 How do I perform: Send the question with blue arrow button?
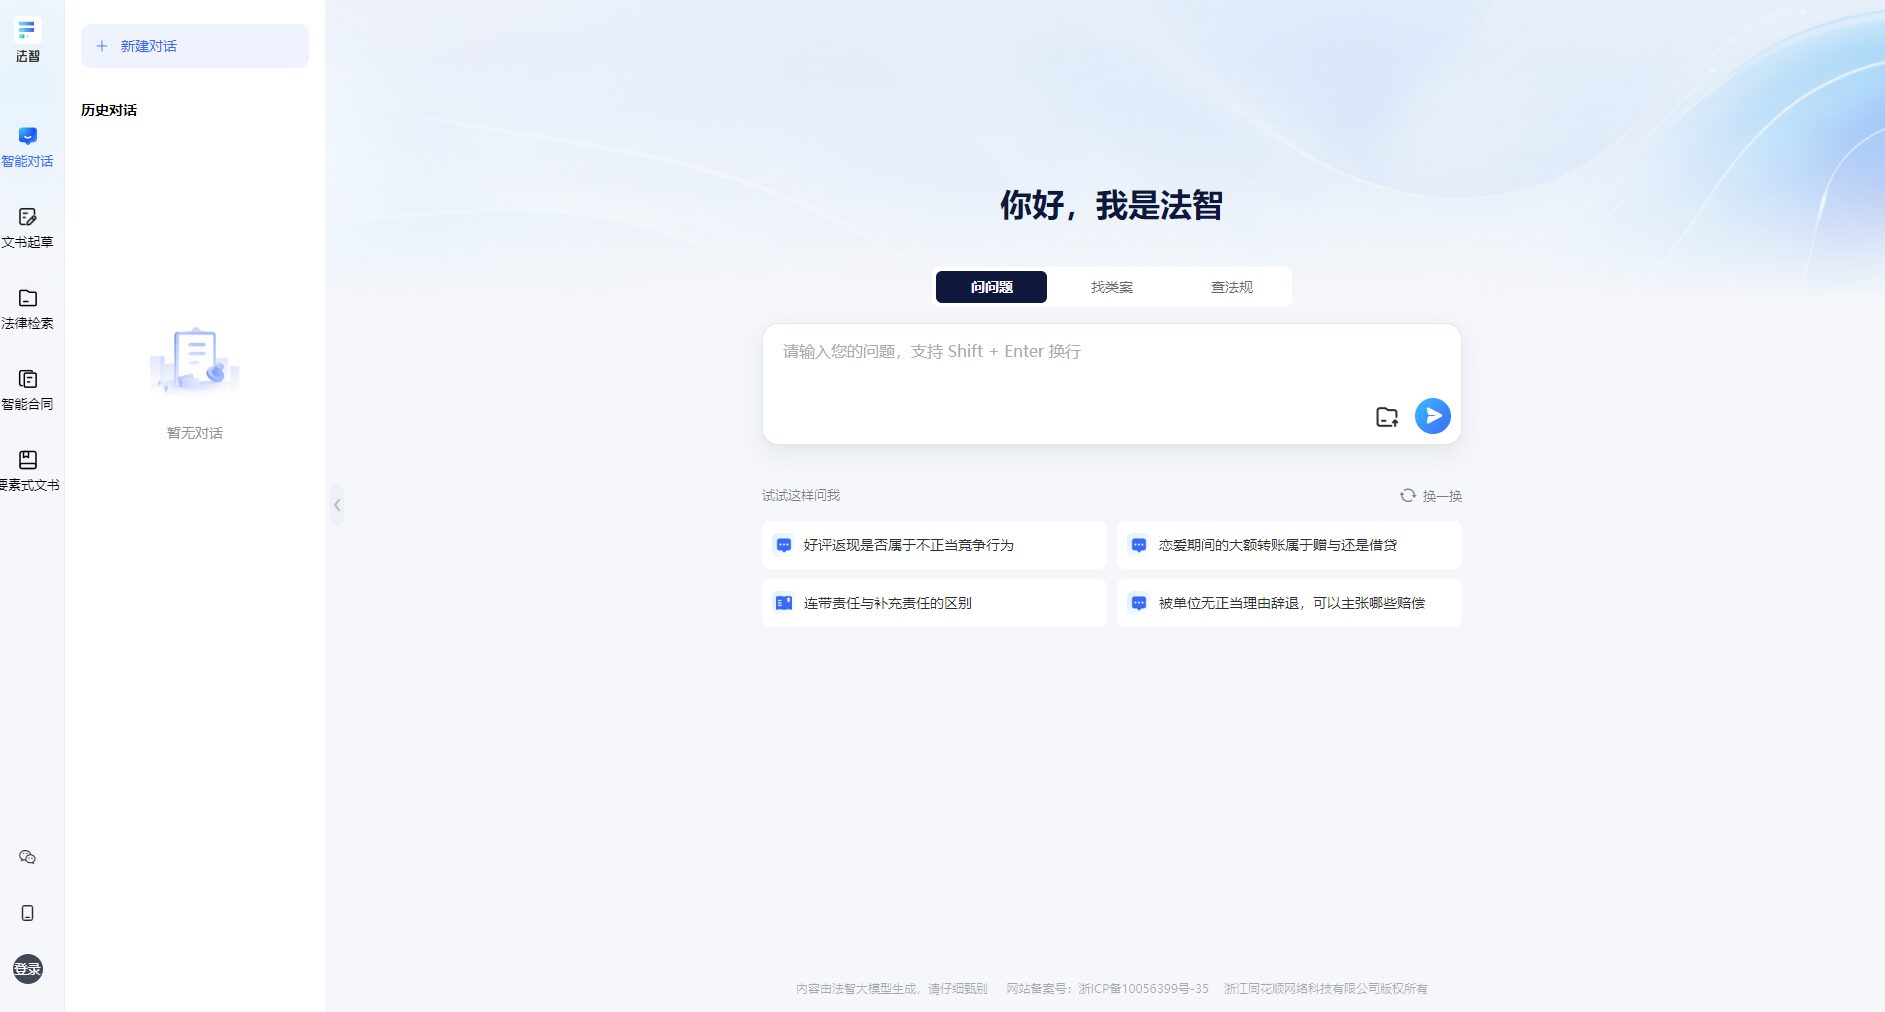(1433, 416)
